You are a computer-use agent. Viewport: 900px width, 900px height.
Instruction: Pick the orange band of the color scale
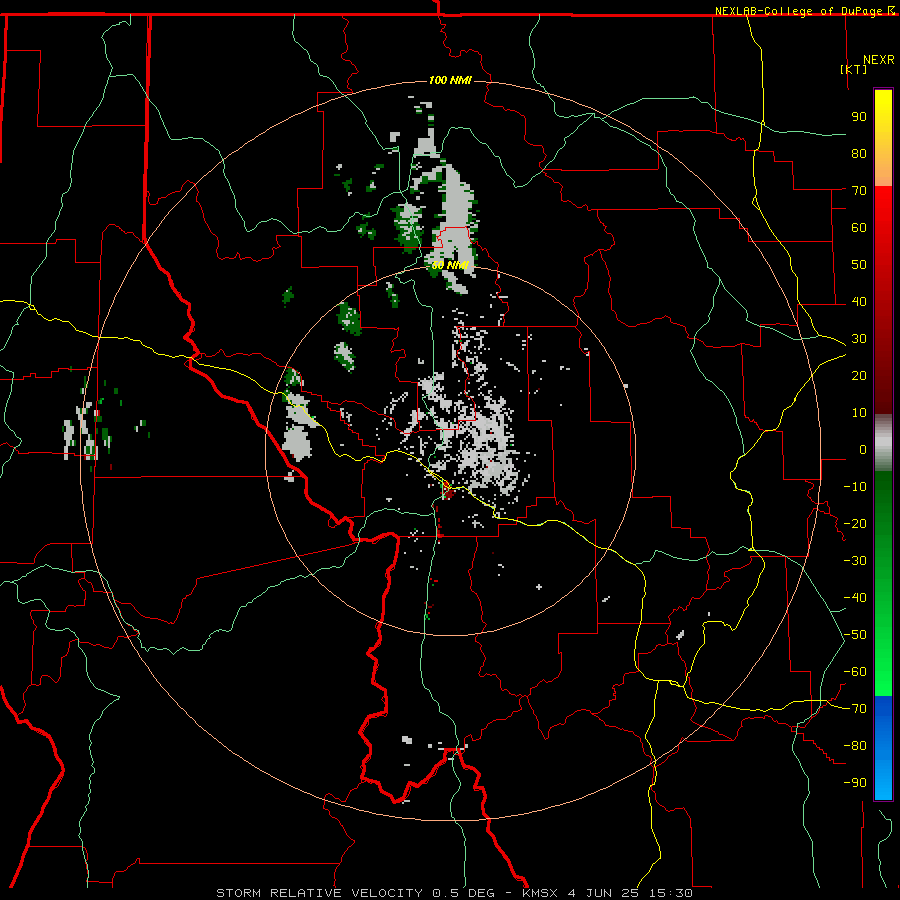point(883,170)
